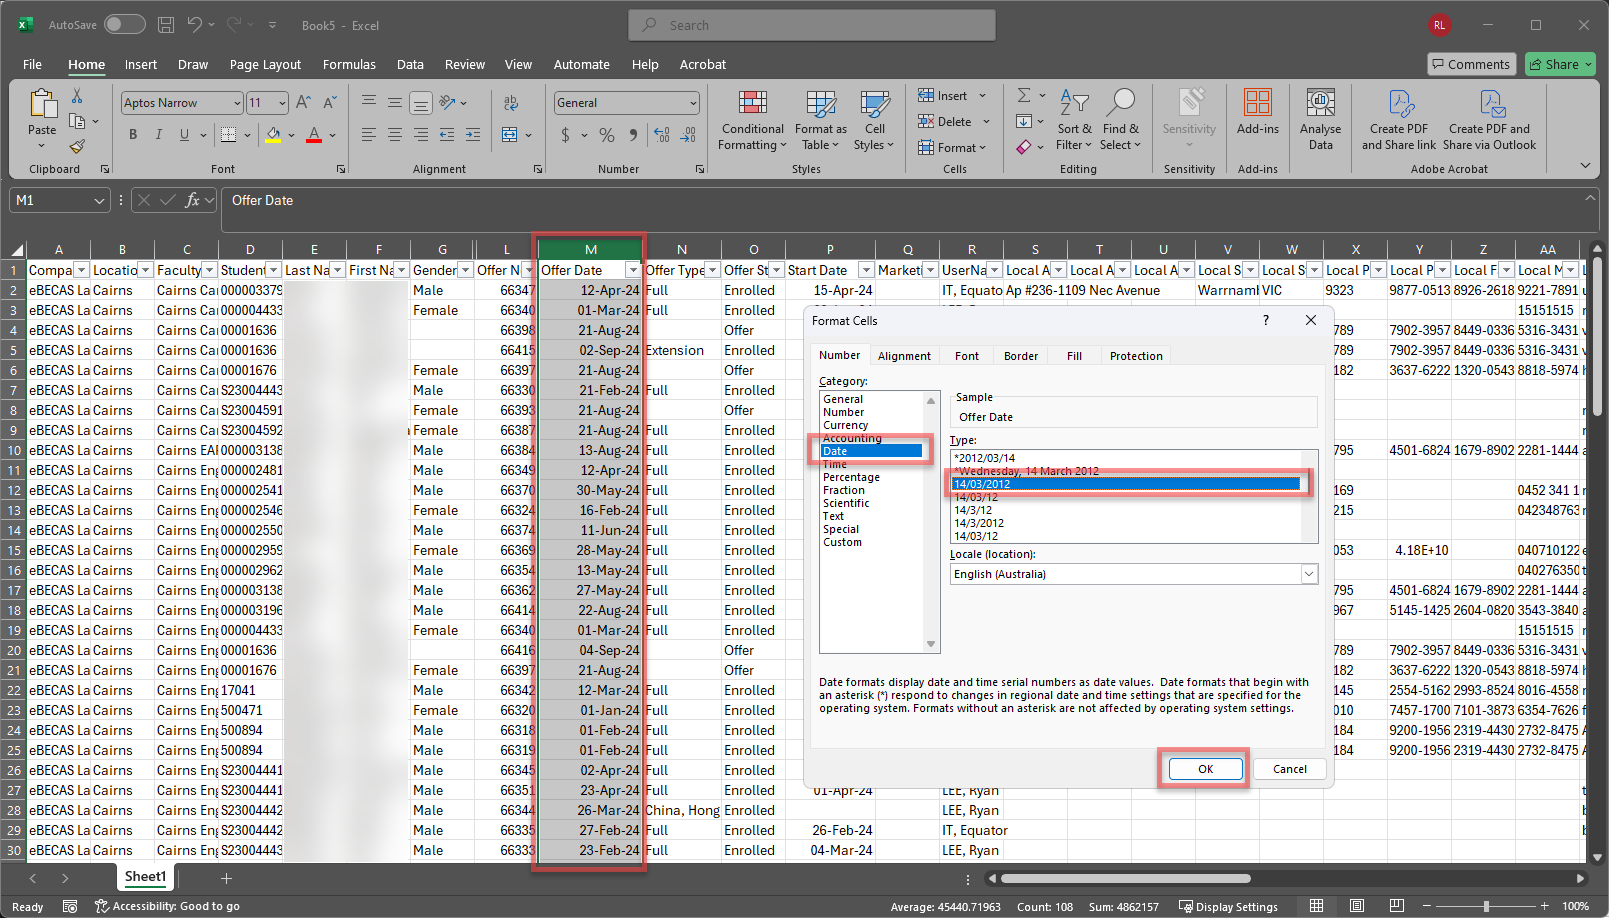Toggle Italic formatting button
1609x918 pixels.
pyautogui.click(x=158, y=135)
